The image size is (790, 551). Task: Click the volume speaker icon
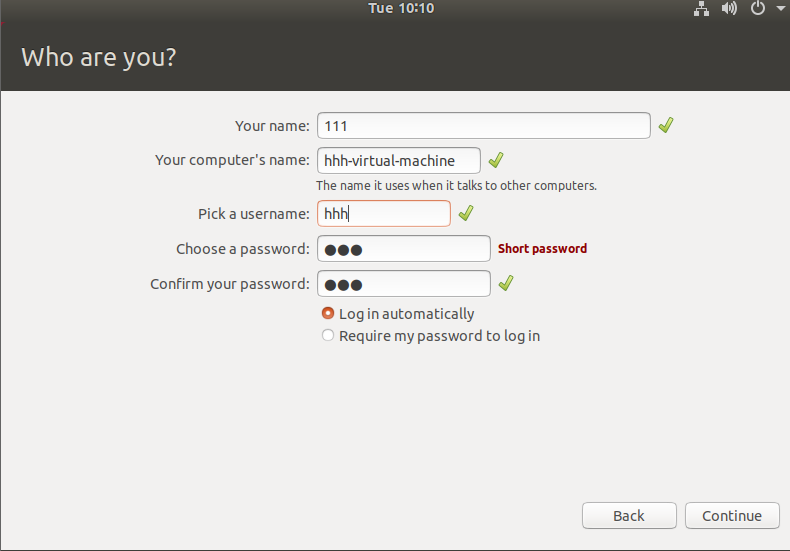pos(729,9)
